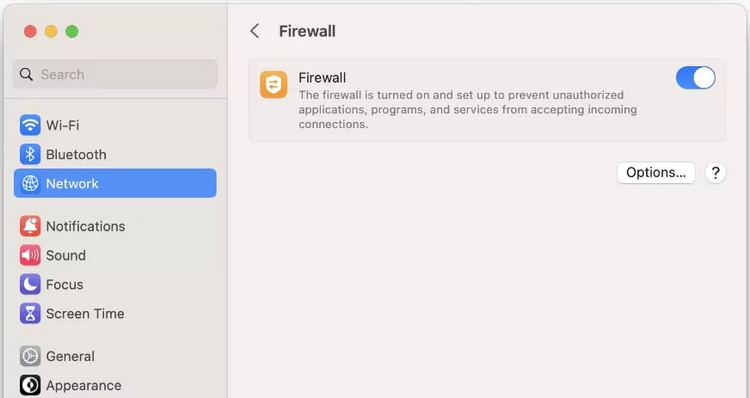750x398 pixels.
Task: Open the firewall Options button
Action: tap(656, 173)
